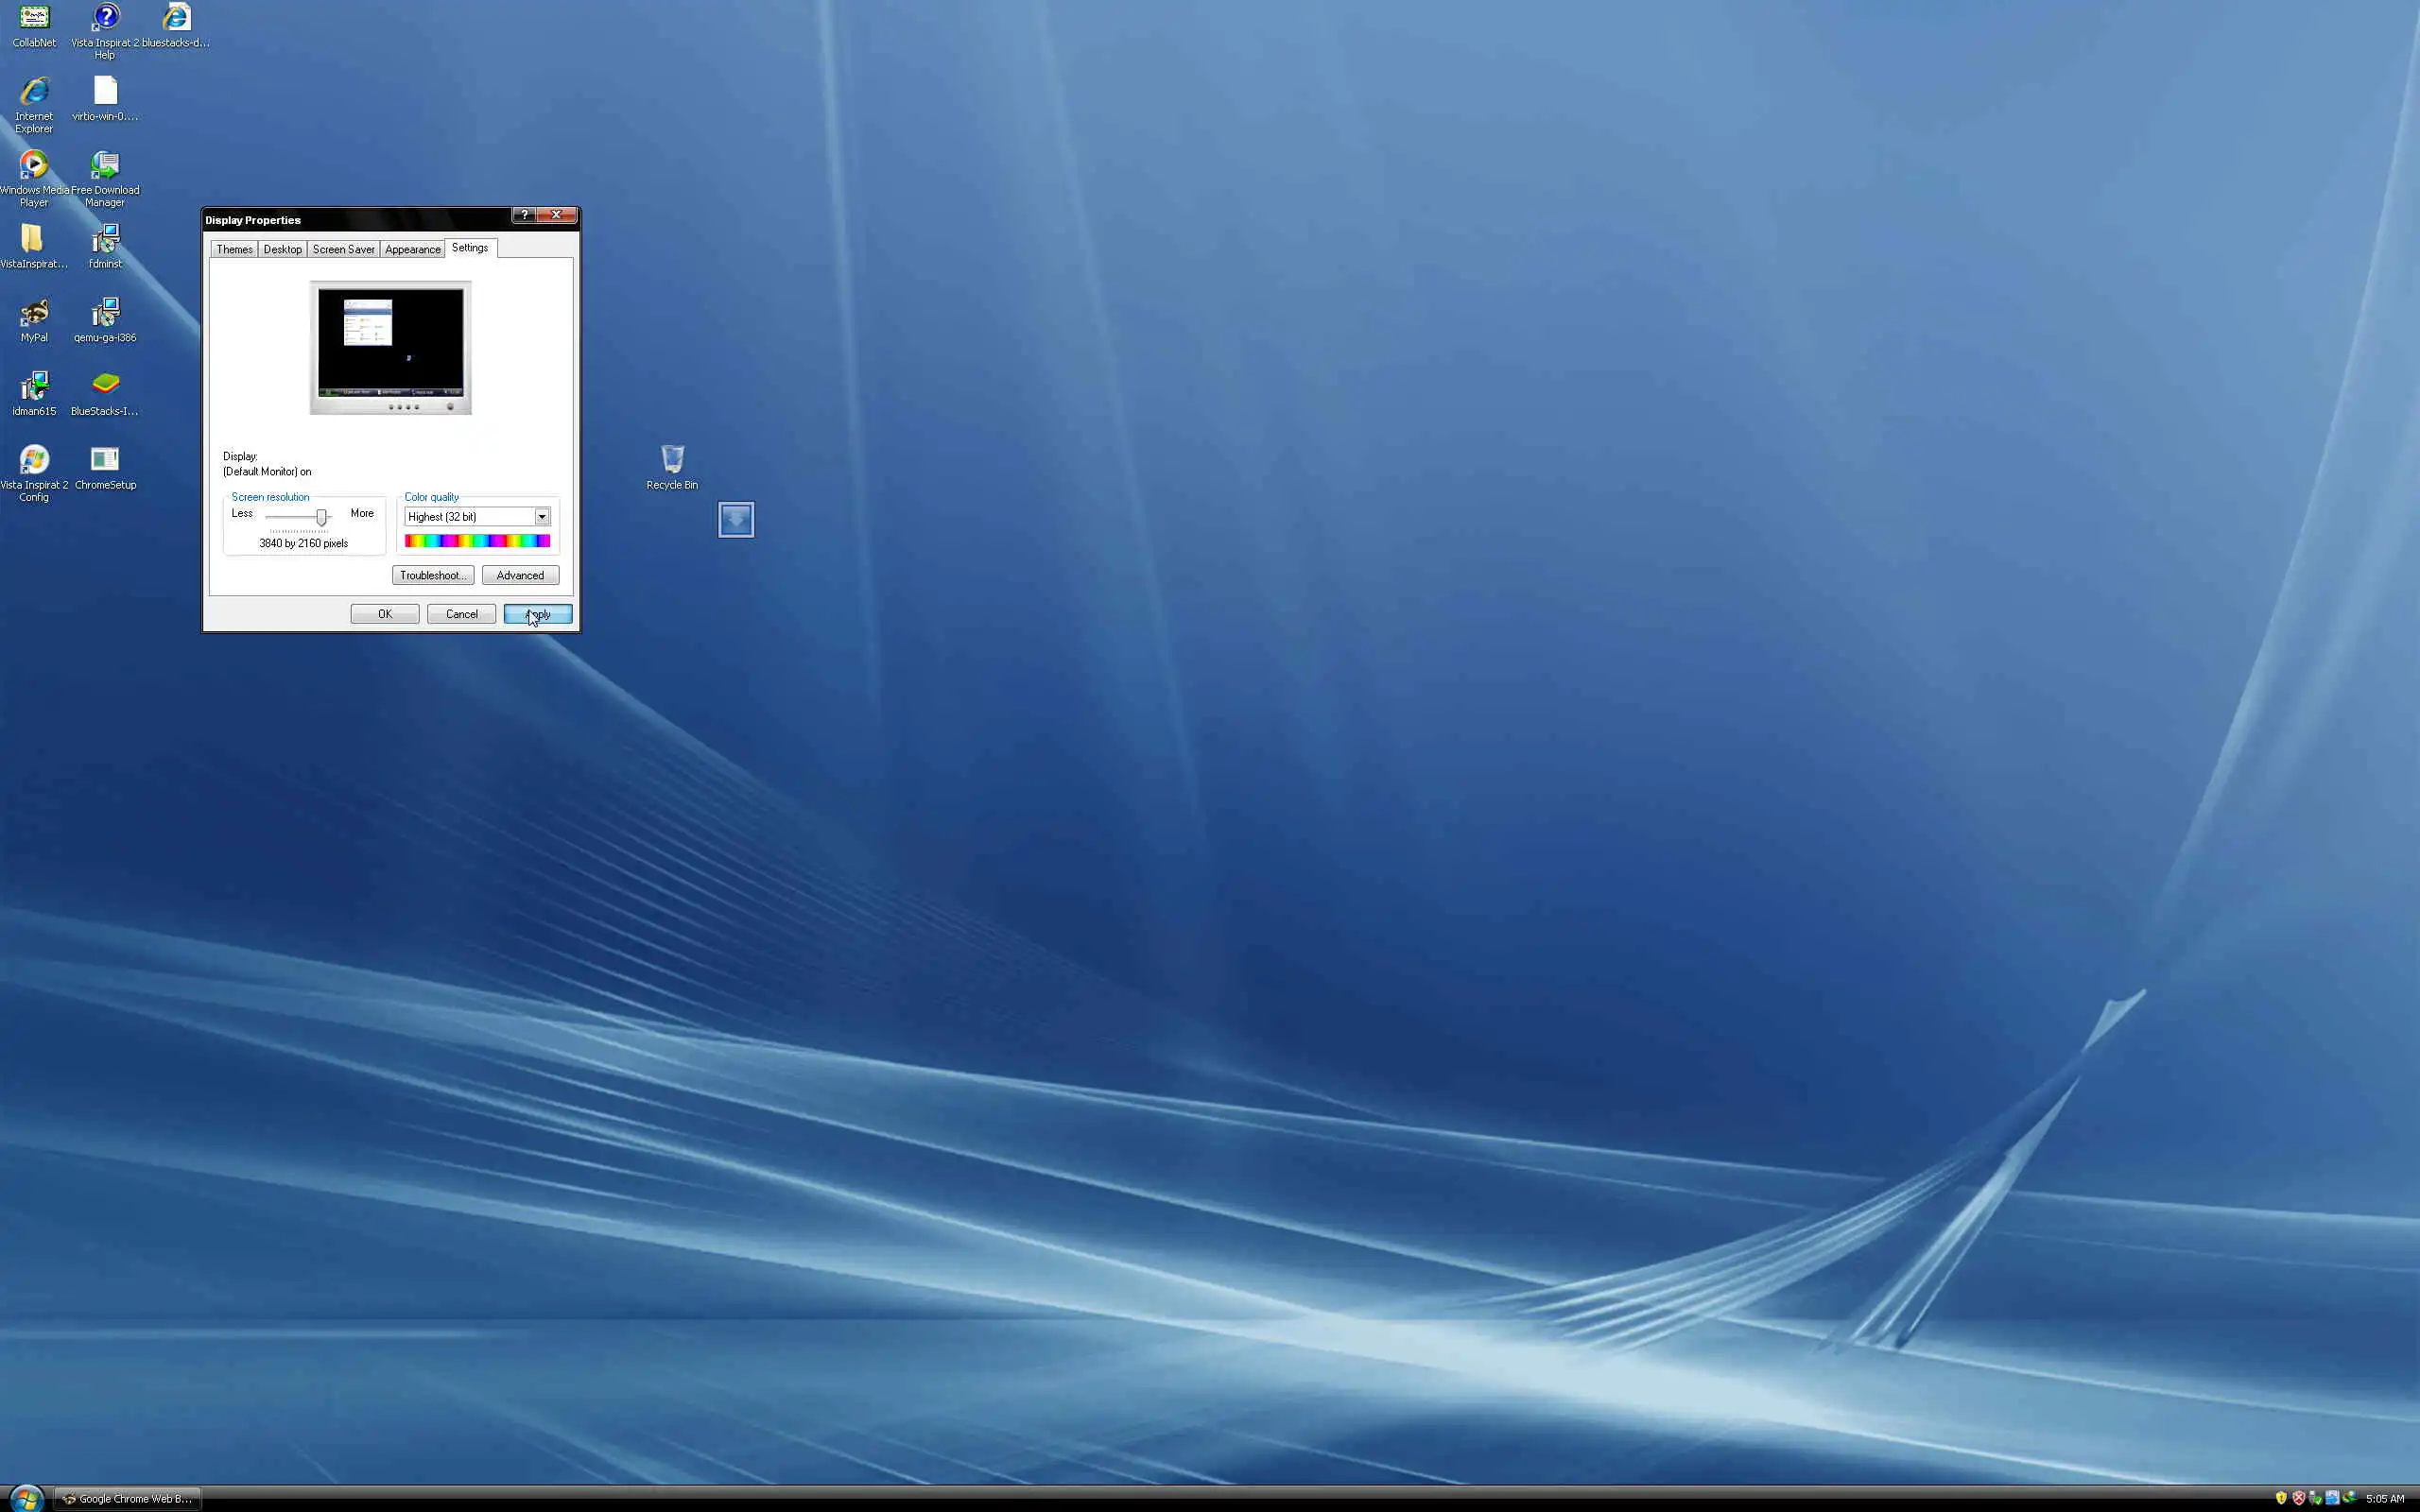Click the screen resolution slider handle

pos(321,517)
